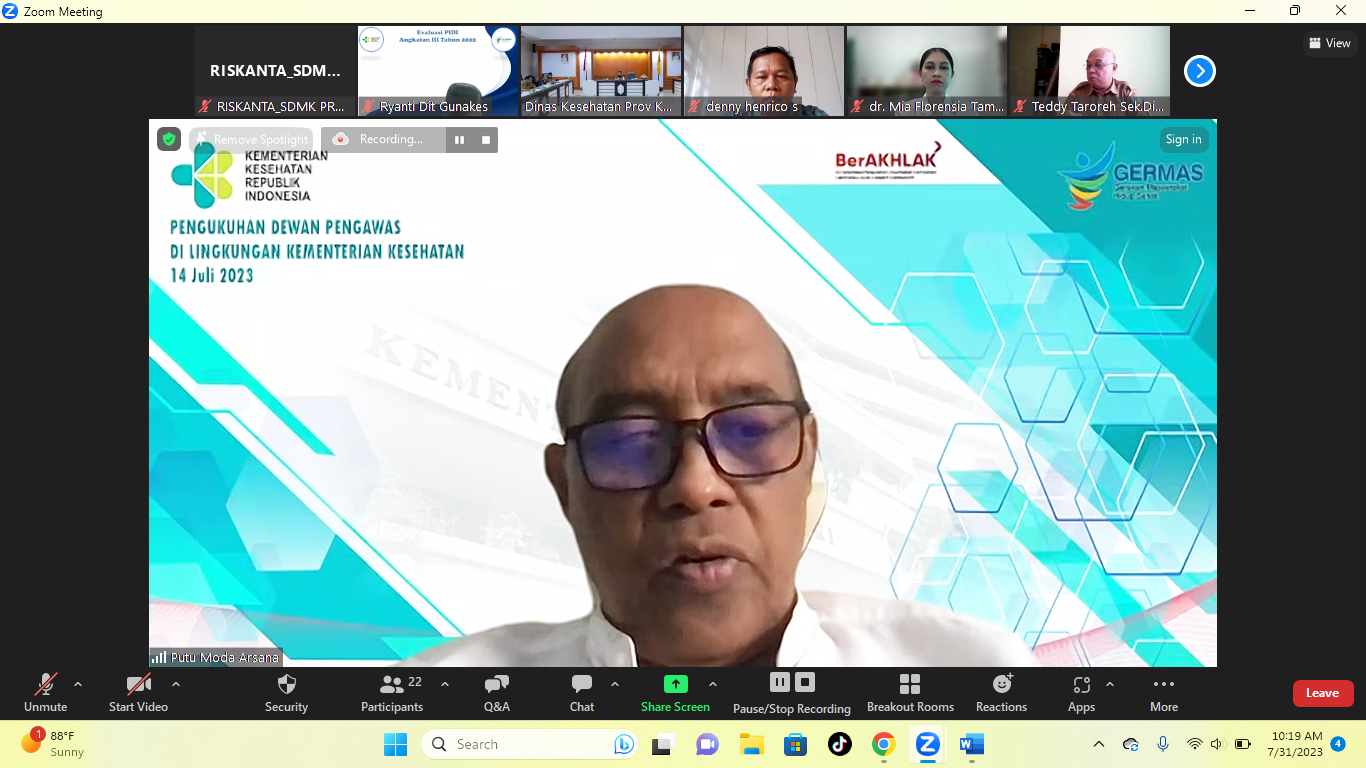1366x768 pixels.
Task: Stop recording via top recording indicator
Action: click(x=486, y=140)
